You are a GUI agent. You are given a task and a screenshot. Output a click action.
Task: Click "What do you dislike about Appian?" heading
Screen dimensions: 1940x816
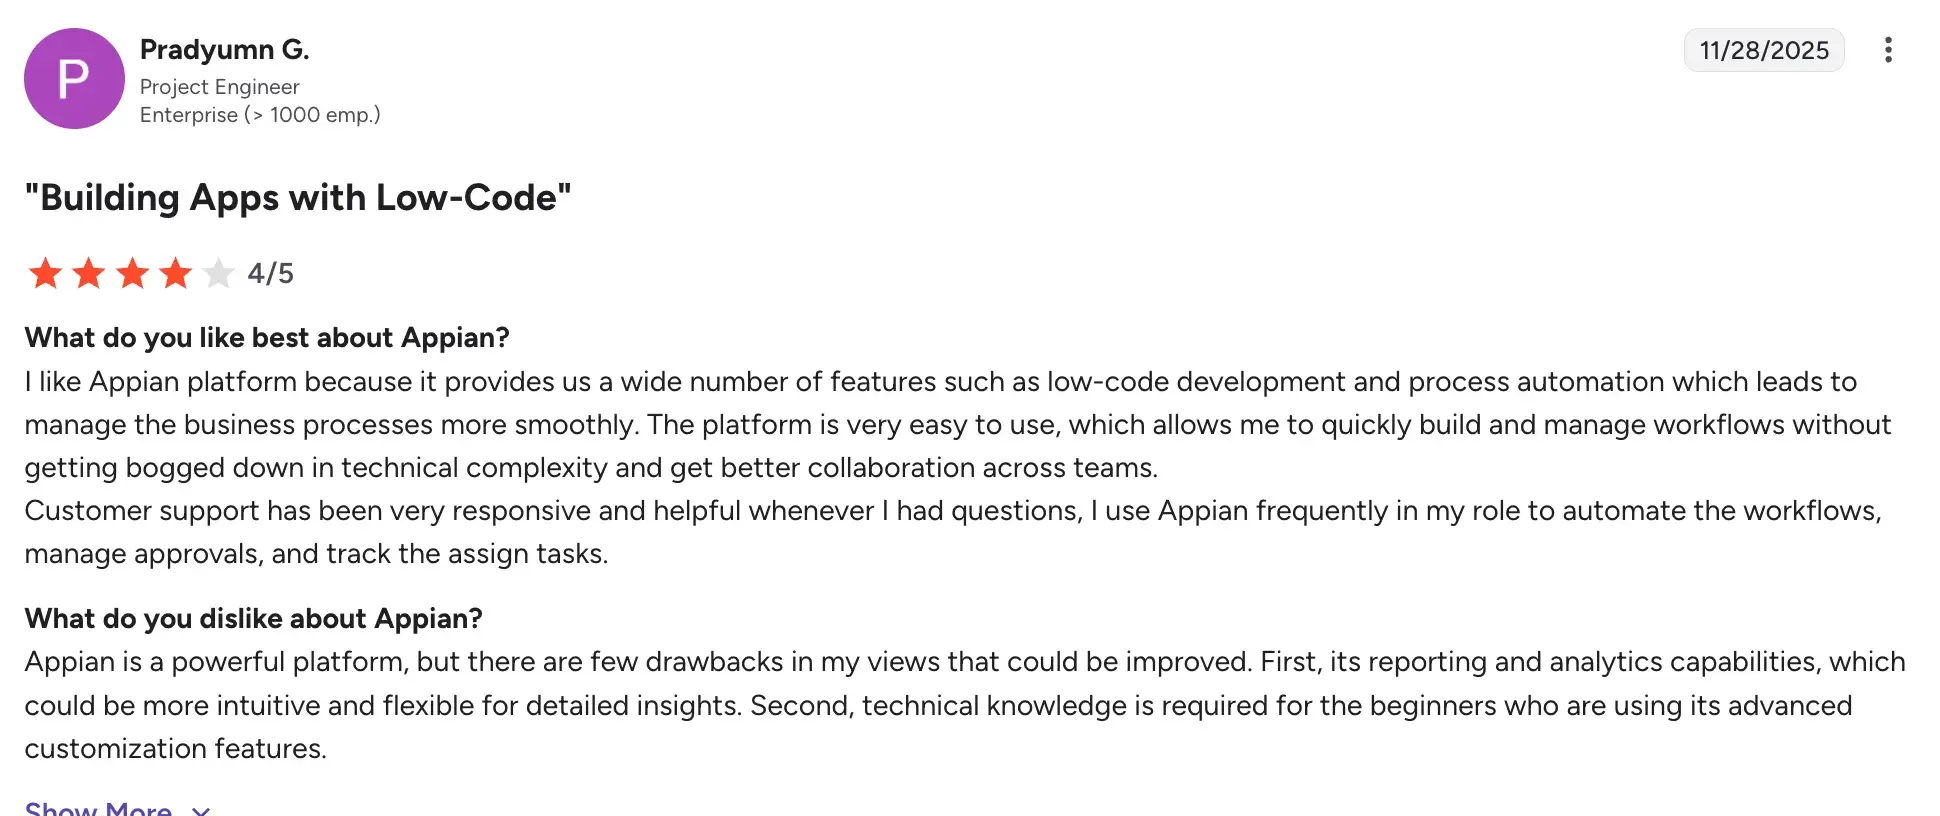click(x=253, y=618)
